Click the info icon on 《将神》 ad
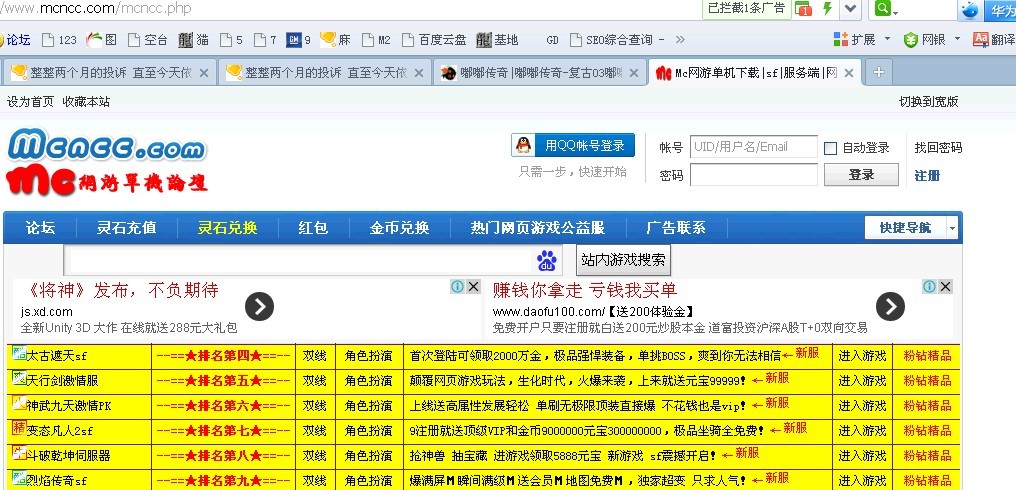This screenshot has width=1016, height=490. 457,286
